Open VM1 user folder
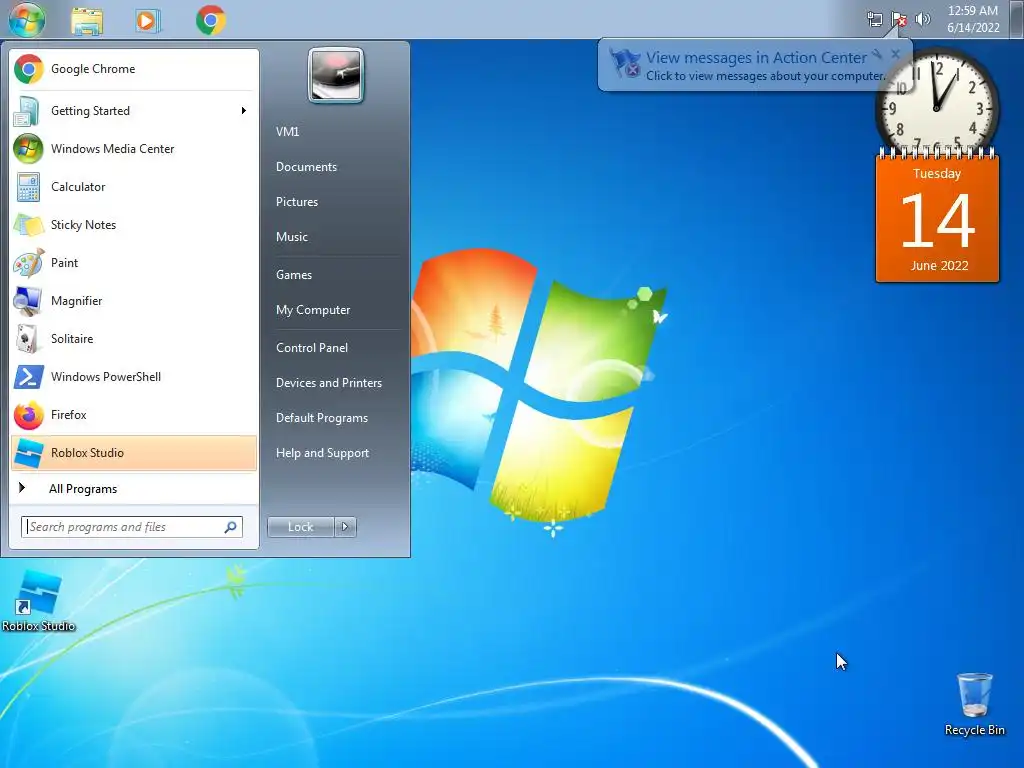 [287, 132]
